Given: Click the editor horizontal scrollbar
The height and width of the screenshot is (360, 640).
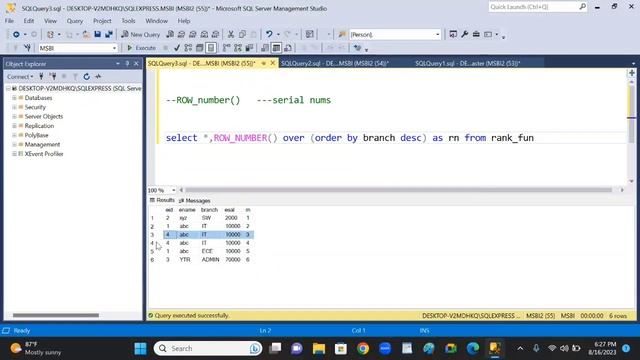Looking at the screenshot, I should click(x=398, y=190).
